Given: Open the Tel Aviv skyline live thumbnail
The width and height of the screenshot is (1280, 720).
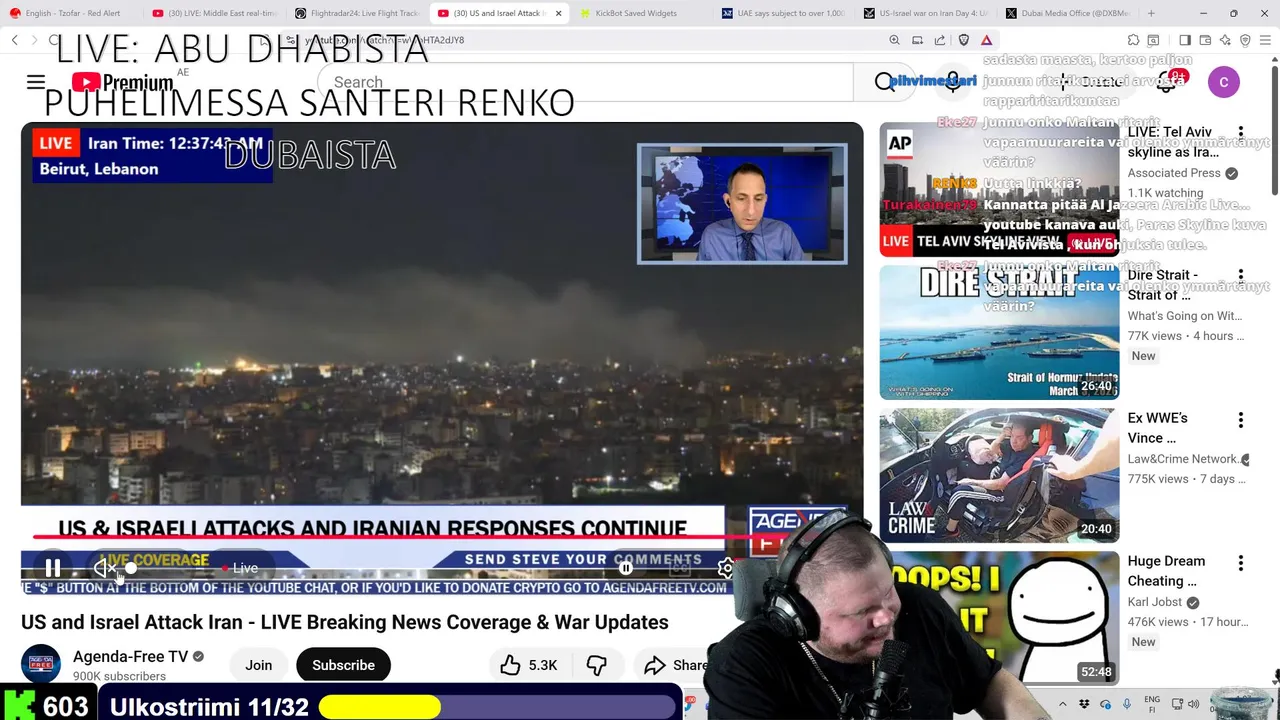Looking at the screenshot, I should 999,189.
